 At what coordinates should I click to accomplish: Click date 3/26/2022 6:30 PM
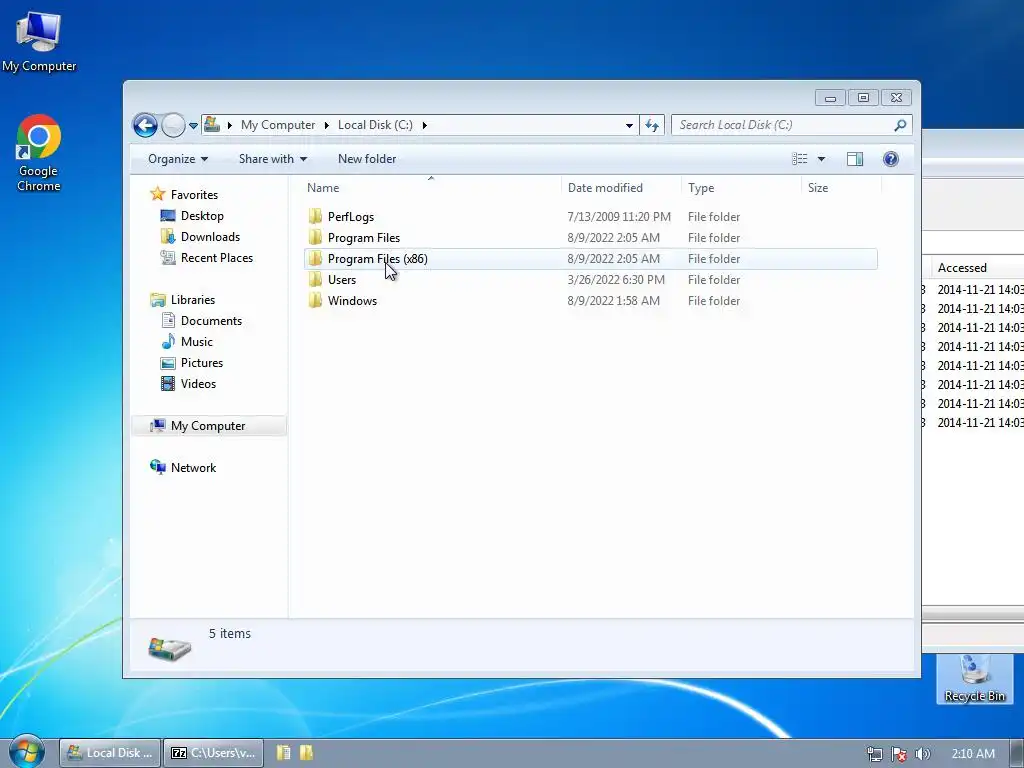tap(616, 280)
